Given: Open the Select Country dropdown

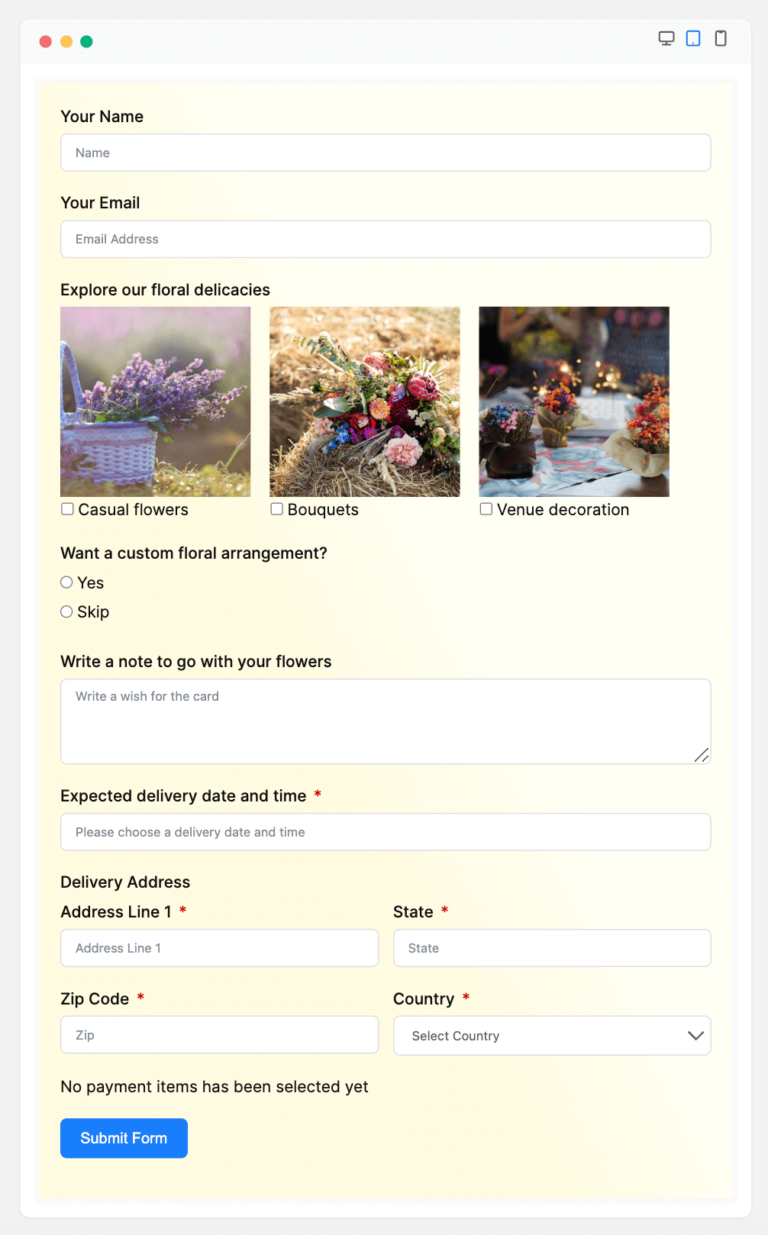Looking at the screenshot, I should coord(552,1035).
